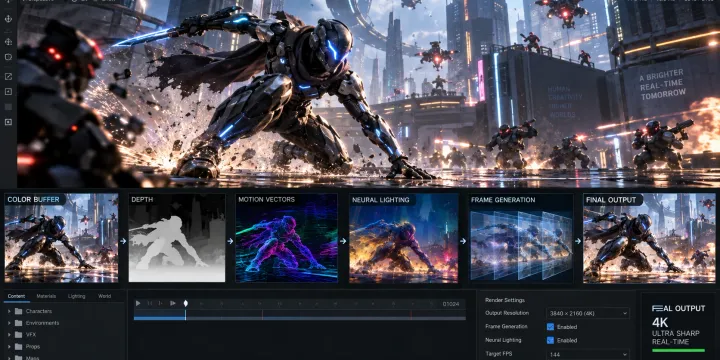The width and height of the screenshot is (720, 360).
Task: Select the edit pencil tool in left toolbar
Action: coord(8,77)
